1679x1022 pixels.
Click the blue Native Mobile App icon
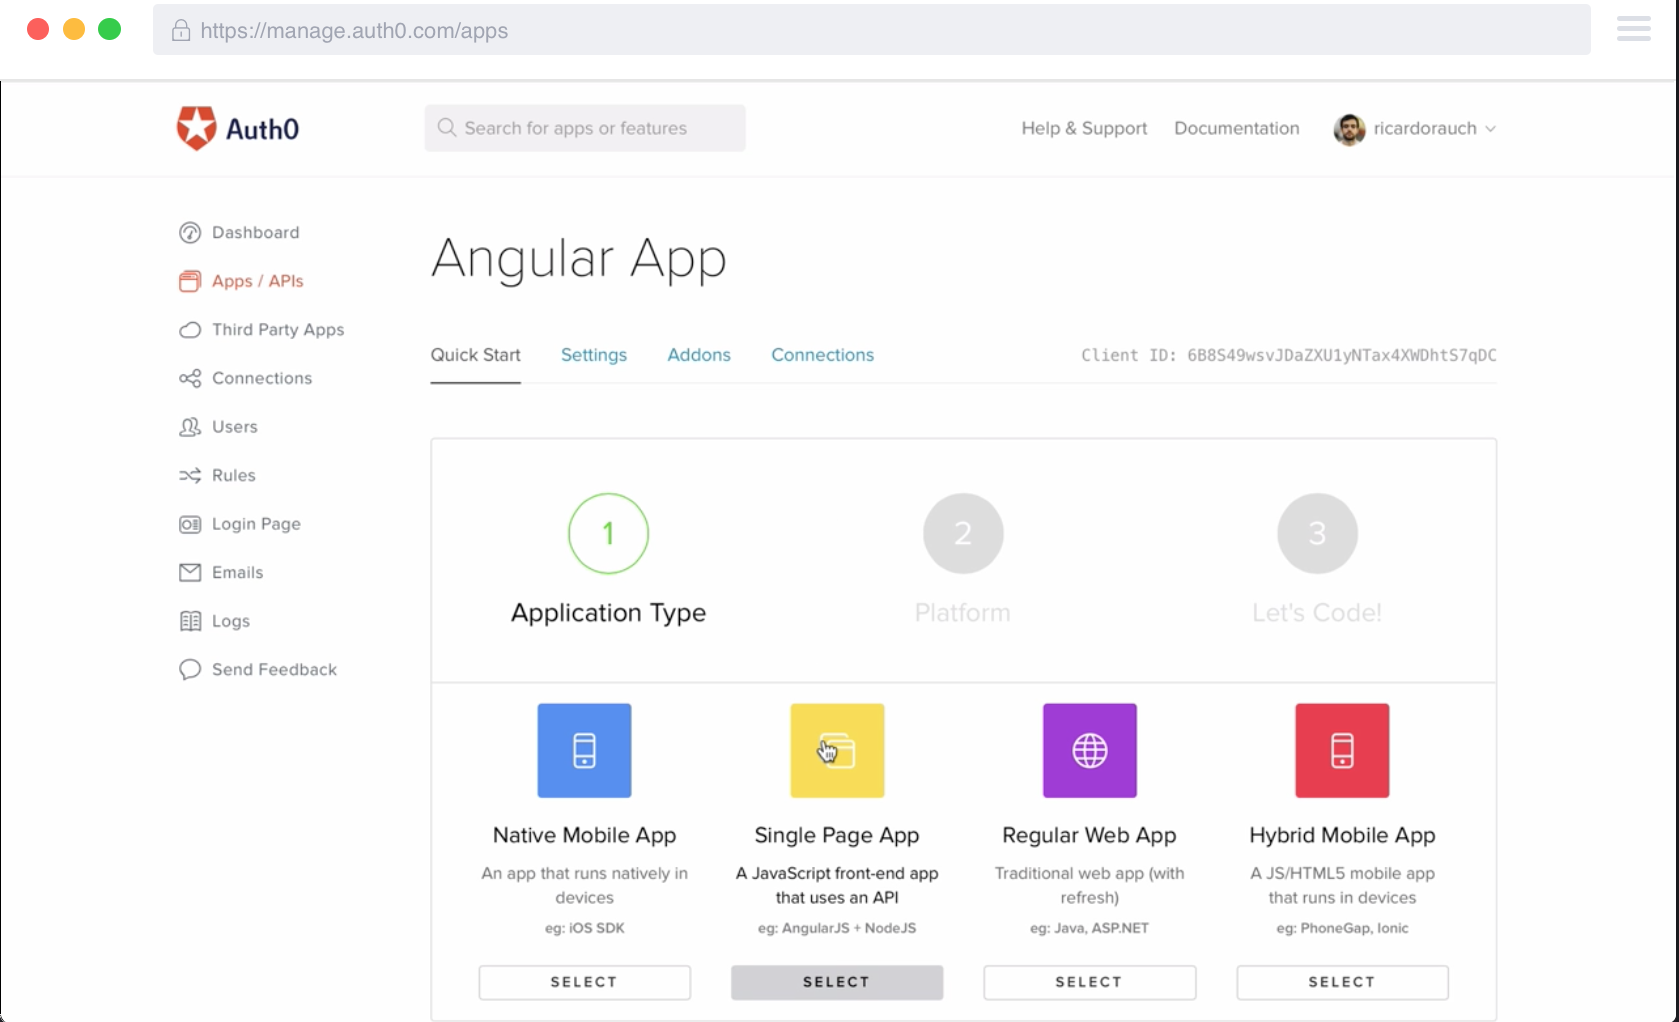[584, 751]
